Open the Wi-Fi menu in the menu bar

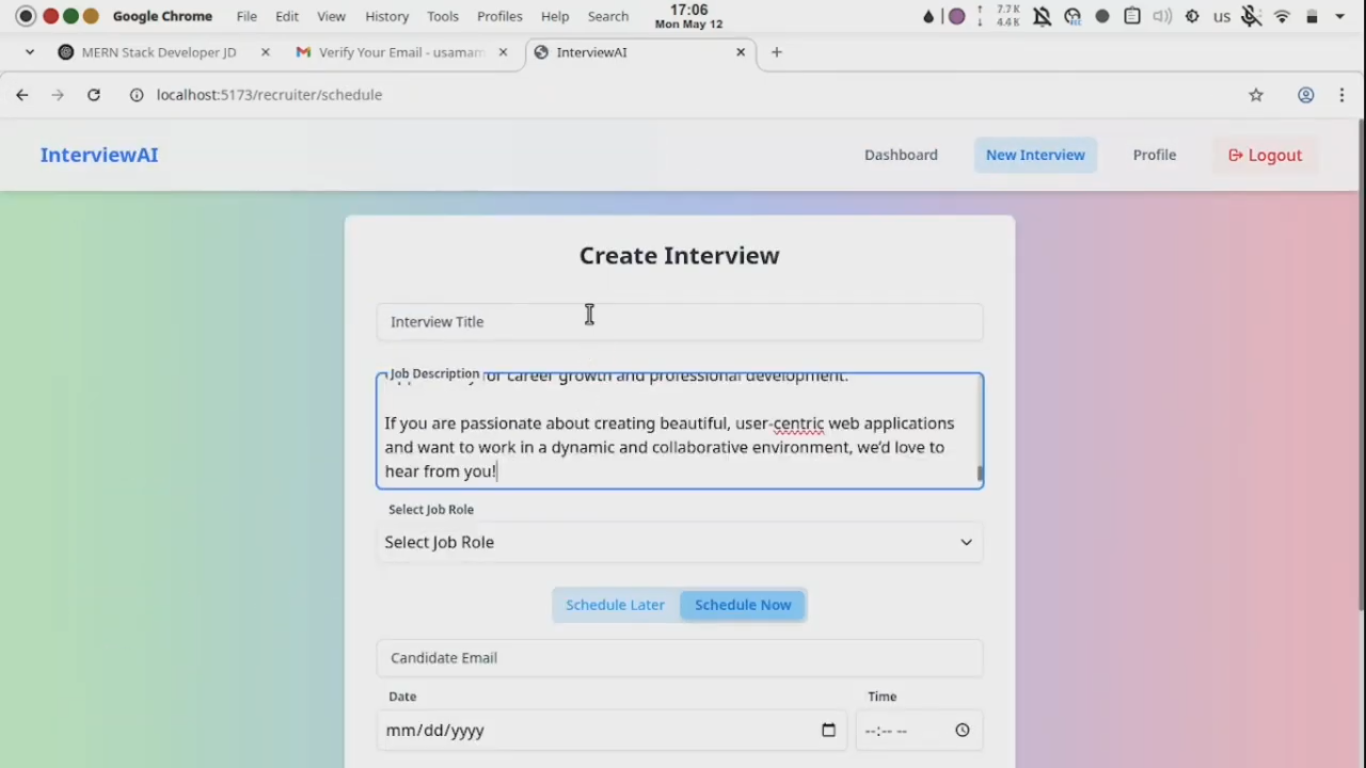pyautogui.click(x=1281, y=16)
